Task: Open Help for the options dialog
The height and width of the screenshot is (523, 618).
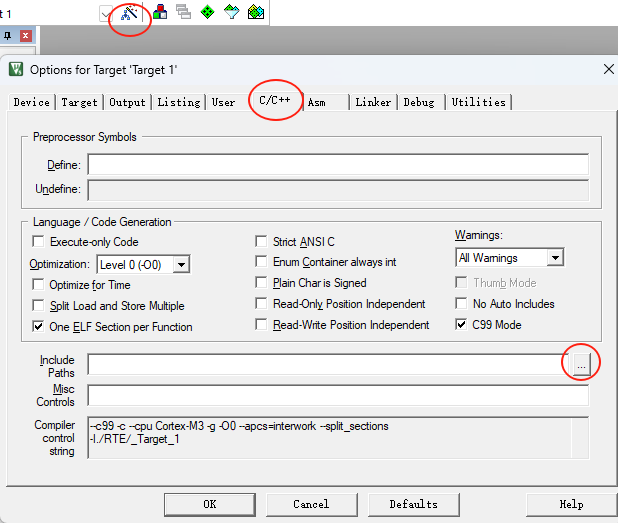Action: coord(571,504)
